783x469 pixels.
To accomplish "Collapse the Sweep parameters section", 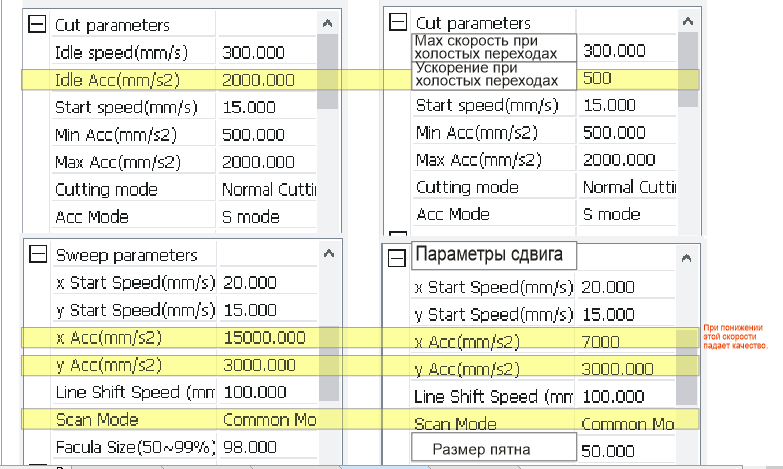I will pyautogui.click(x=39, y=255).
